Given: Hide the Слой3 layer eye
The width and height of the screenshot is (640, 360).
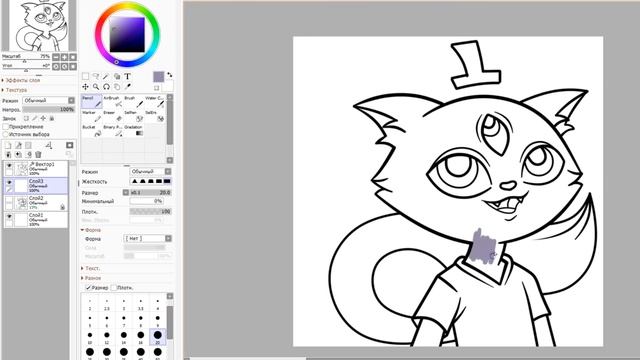Looking at the screenshot, I should point(9,182).
